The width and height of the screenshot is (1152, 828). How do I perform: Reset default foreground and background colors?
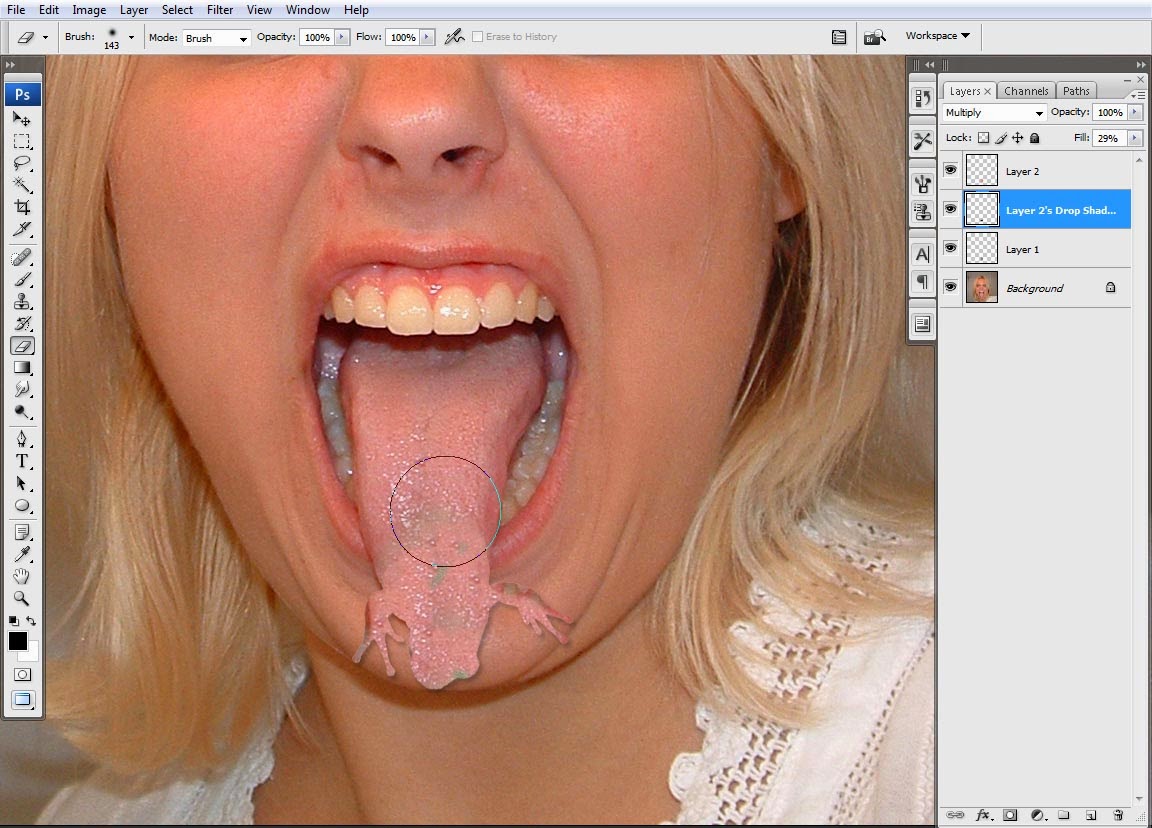(13, 621)
